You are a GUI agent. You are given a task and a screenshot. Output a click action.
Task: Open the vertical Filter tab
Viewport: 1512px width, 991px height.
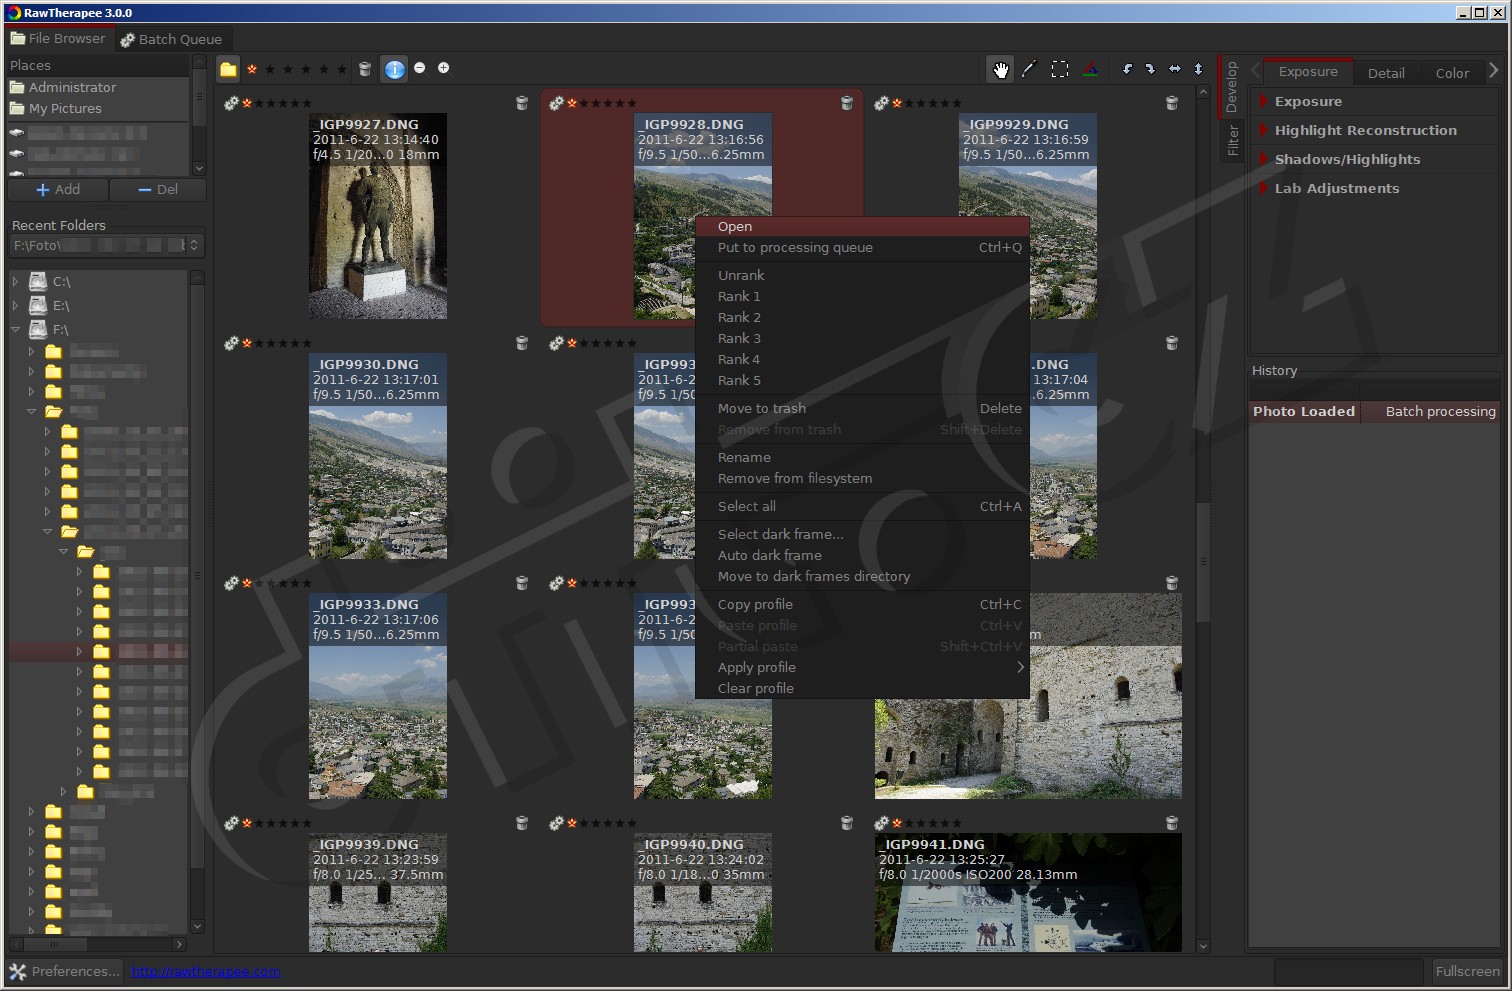pos(1232,140)
